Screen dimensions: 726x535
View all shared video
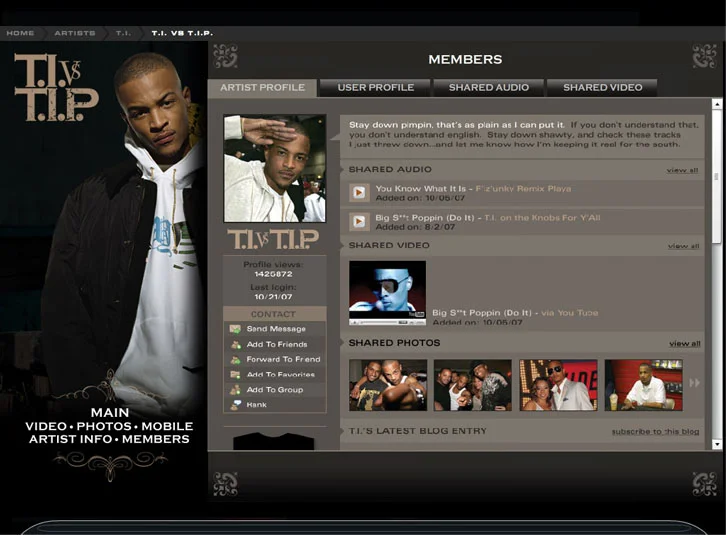click(x=683, y=246)
